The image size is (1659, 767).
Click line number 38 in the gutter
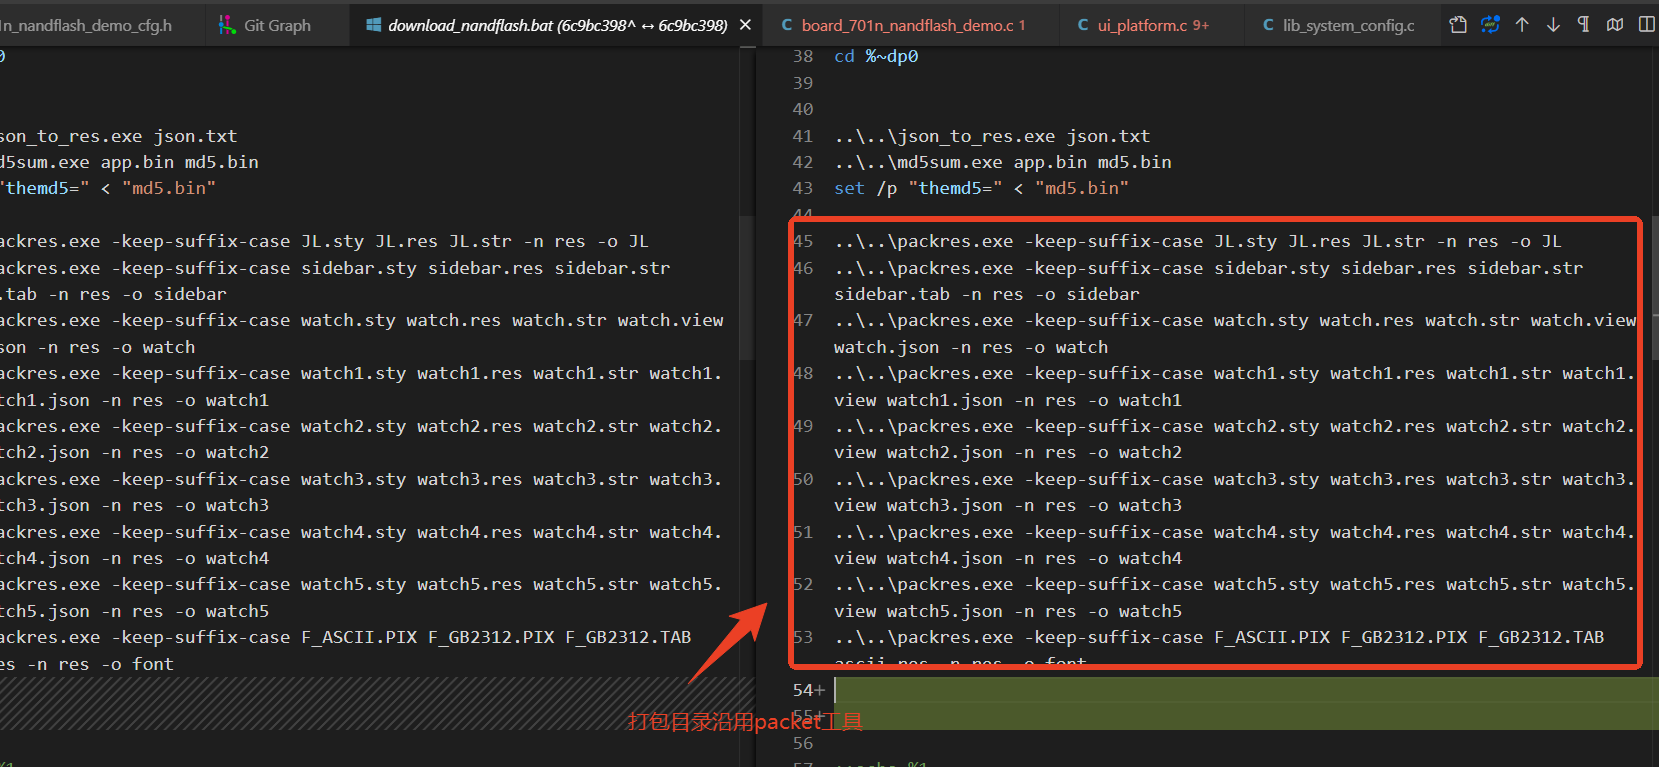[803, 57]
